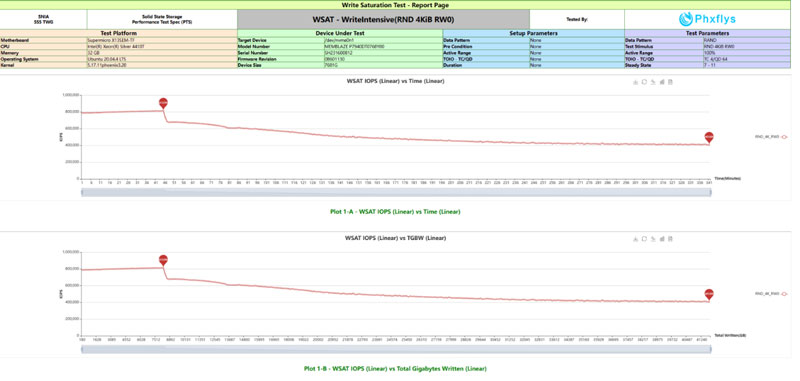Switch the IOPS vs Time chart to bar view

click(662, 82)
